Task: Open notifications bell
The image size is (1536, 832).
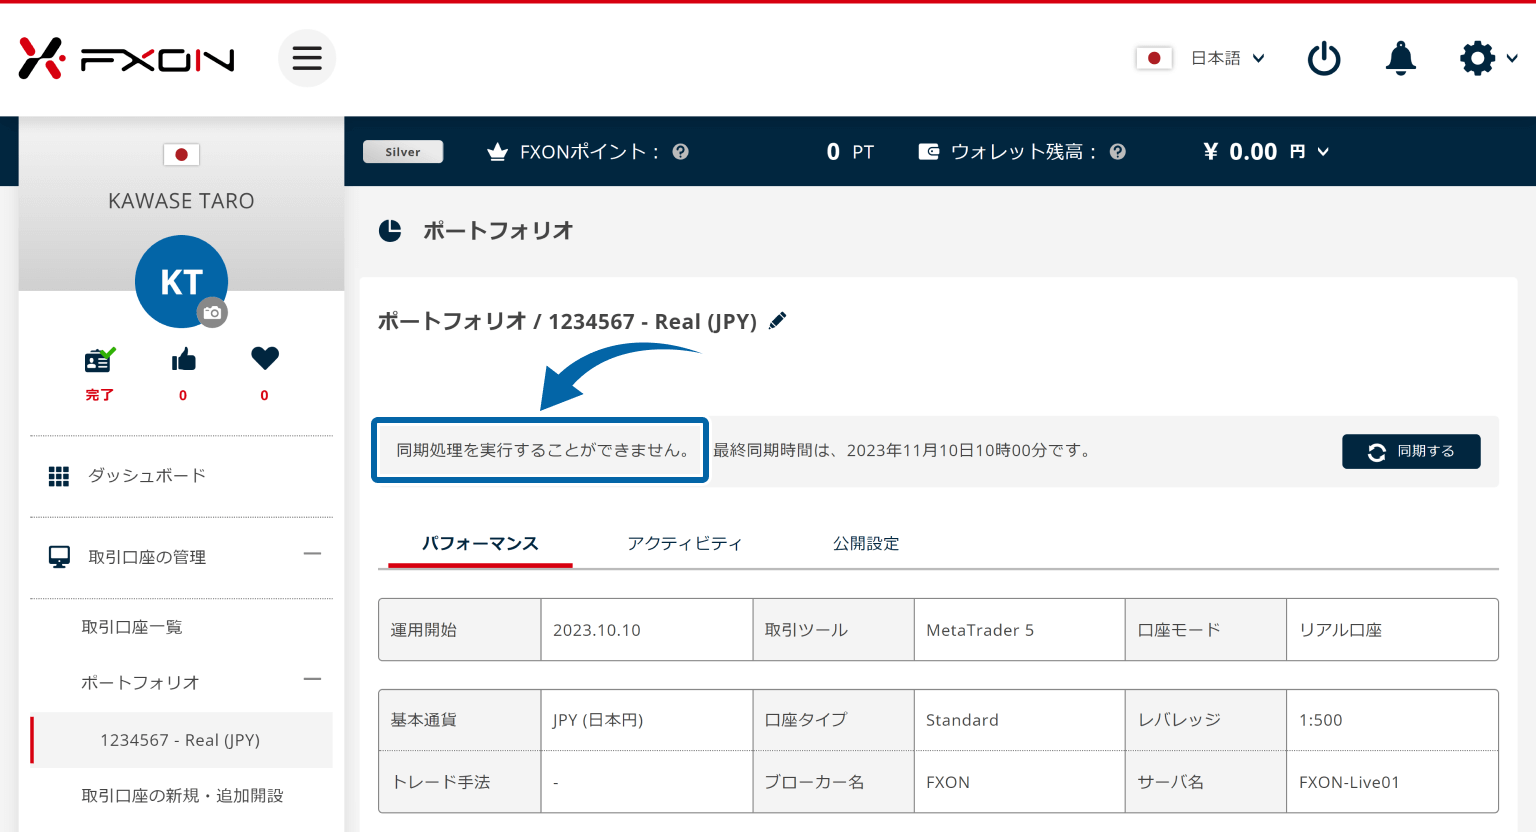Action: coord(1401,58)
